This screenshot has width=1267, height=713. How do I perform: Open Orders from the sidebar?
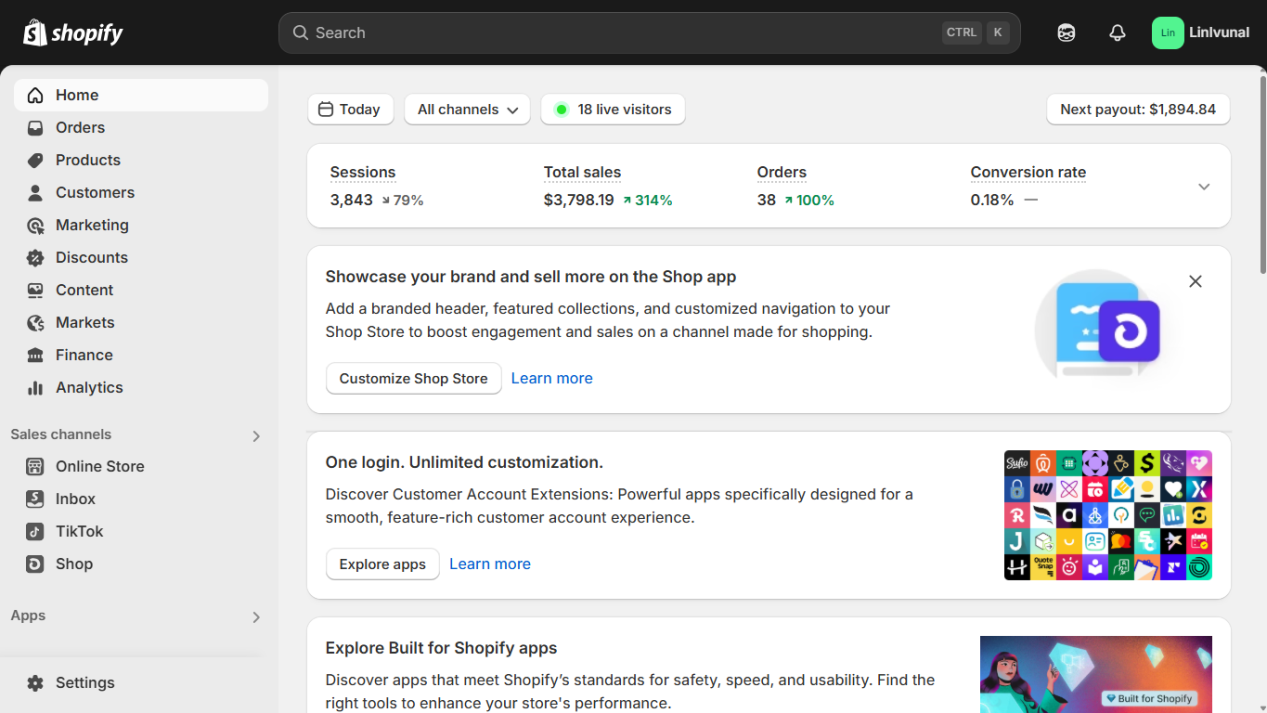[x=80, y=128]
